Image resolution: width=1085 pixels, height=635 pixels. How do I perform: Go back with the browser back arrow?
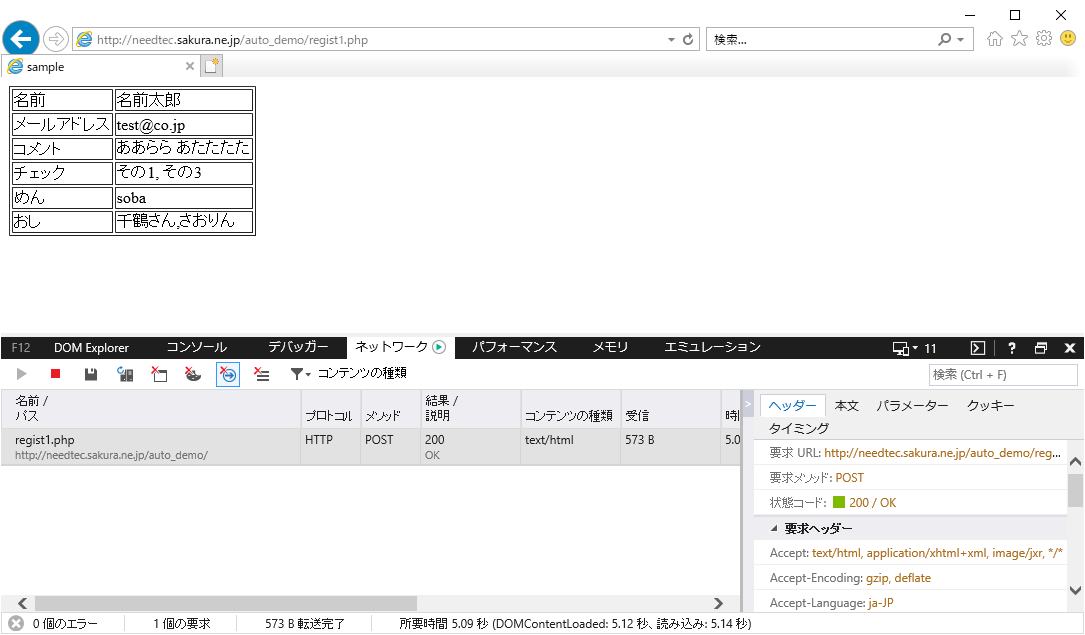[21, 38]
